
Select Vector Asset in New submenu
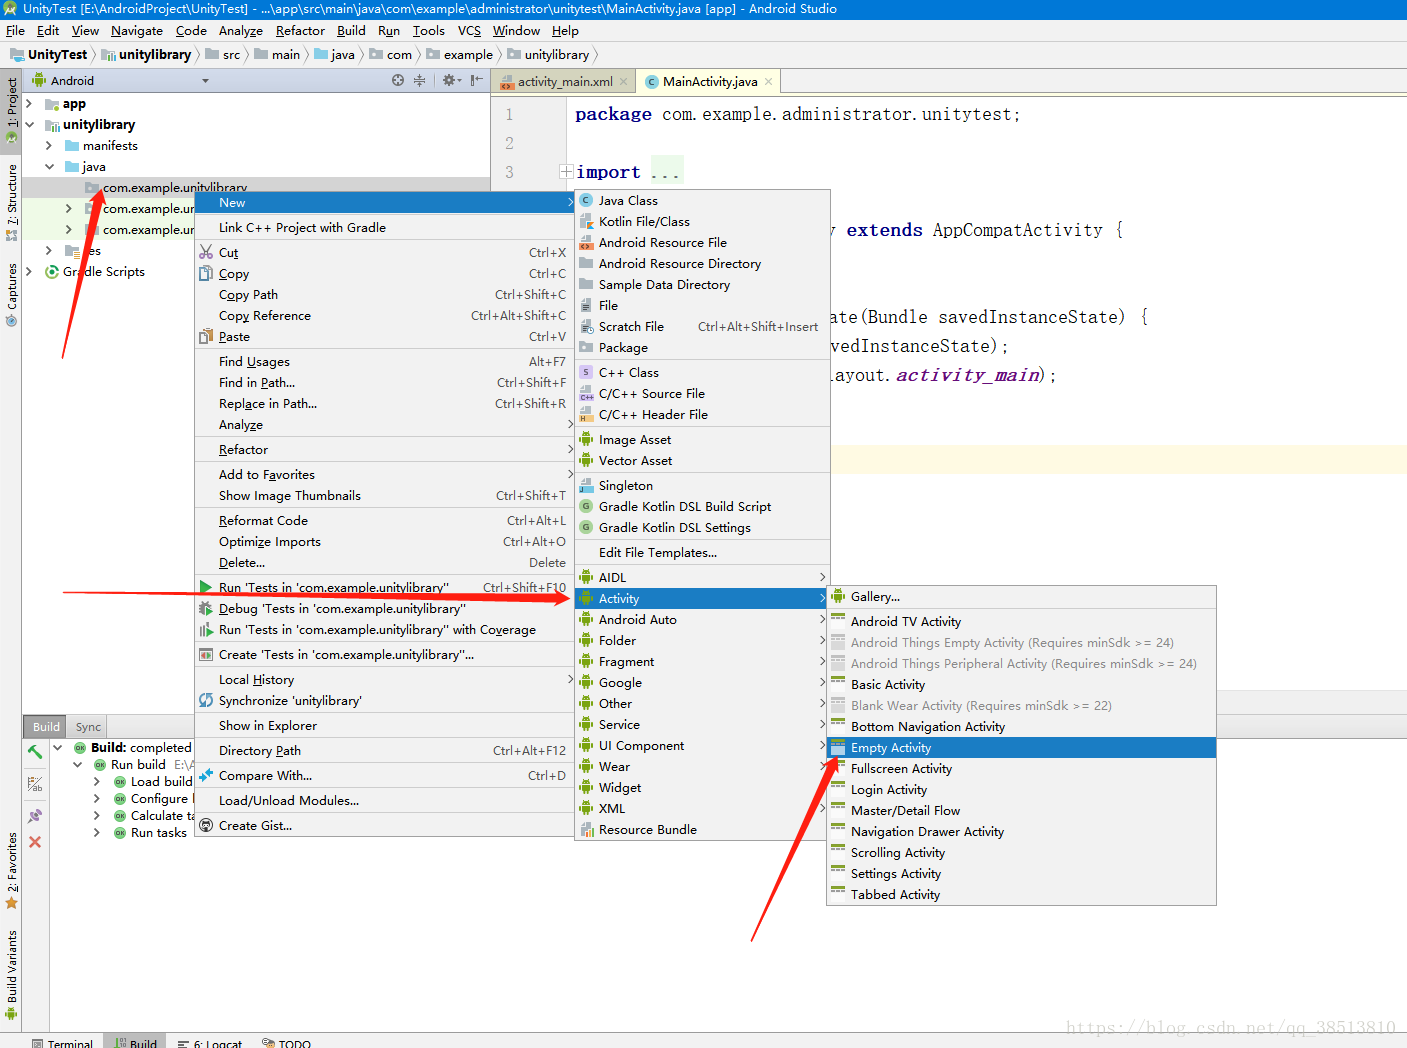click(x=702, y=460)
